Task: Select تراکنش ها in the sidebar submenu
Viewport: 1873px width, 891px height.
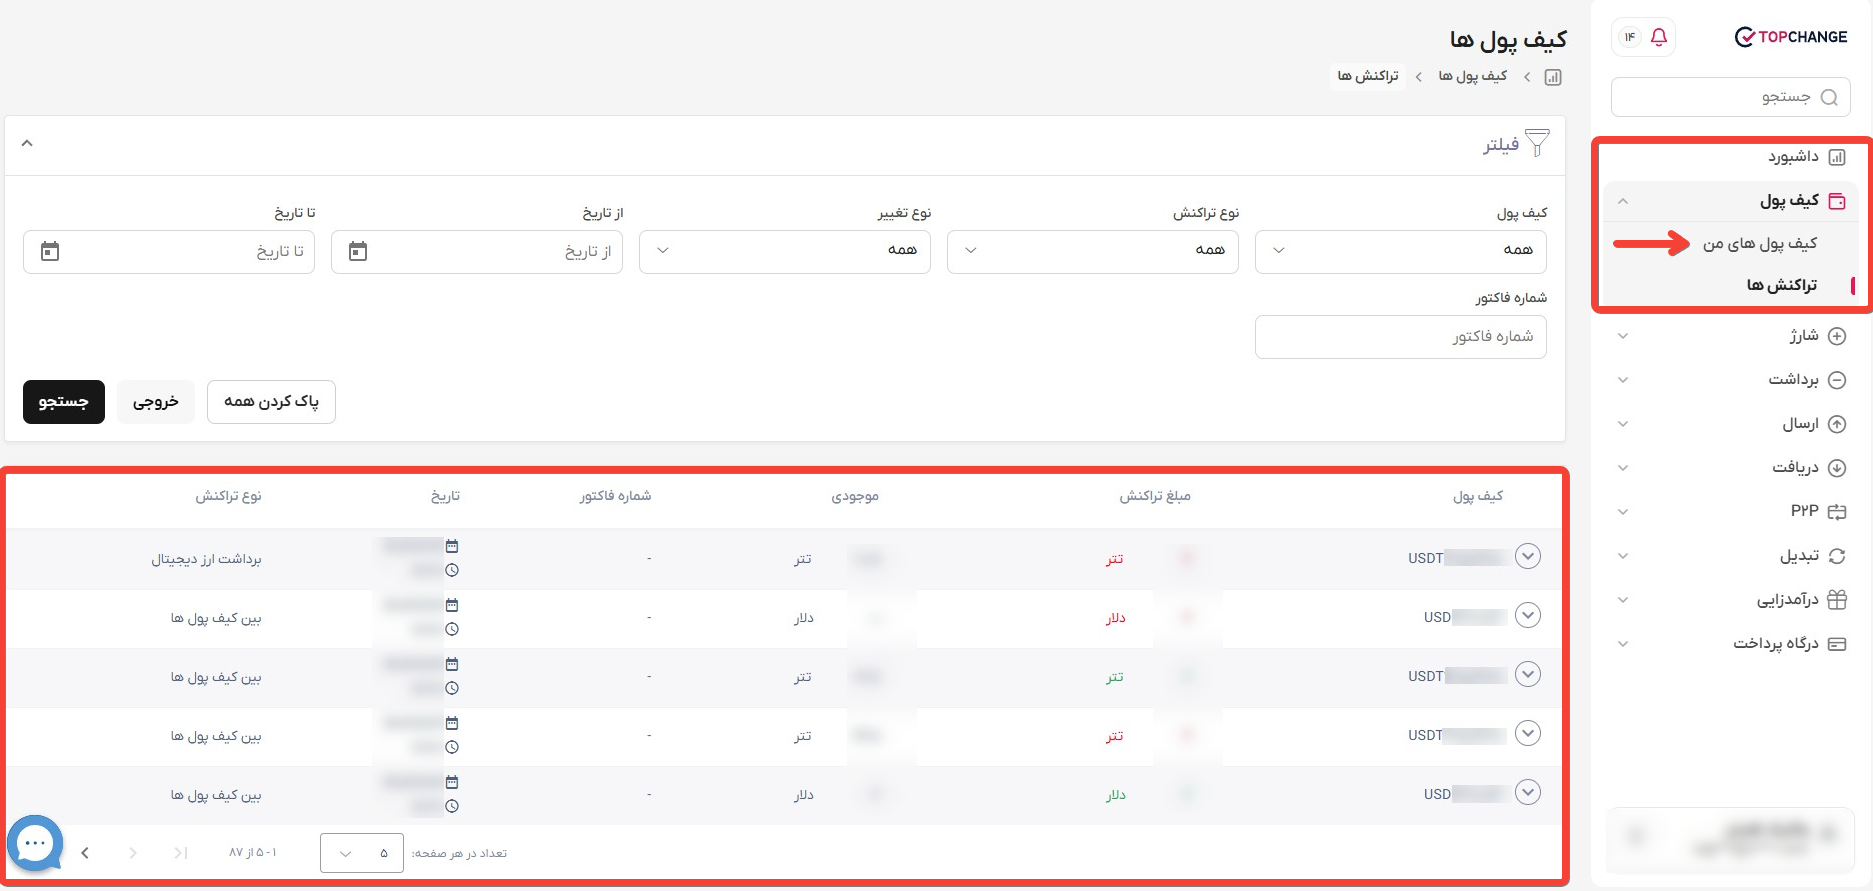Action: pos(1781,286)
